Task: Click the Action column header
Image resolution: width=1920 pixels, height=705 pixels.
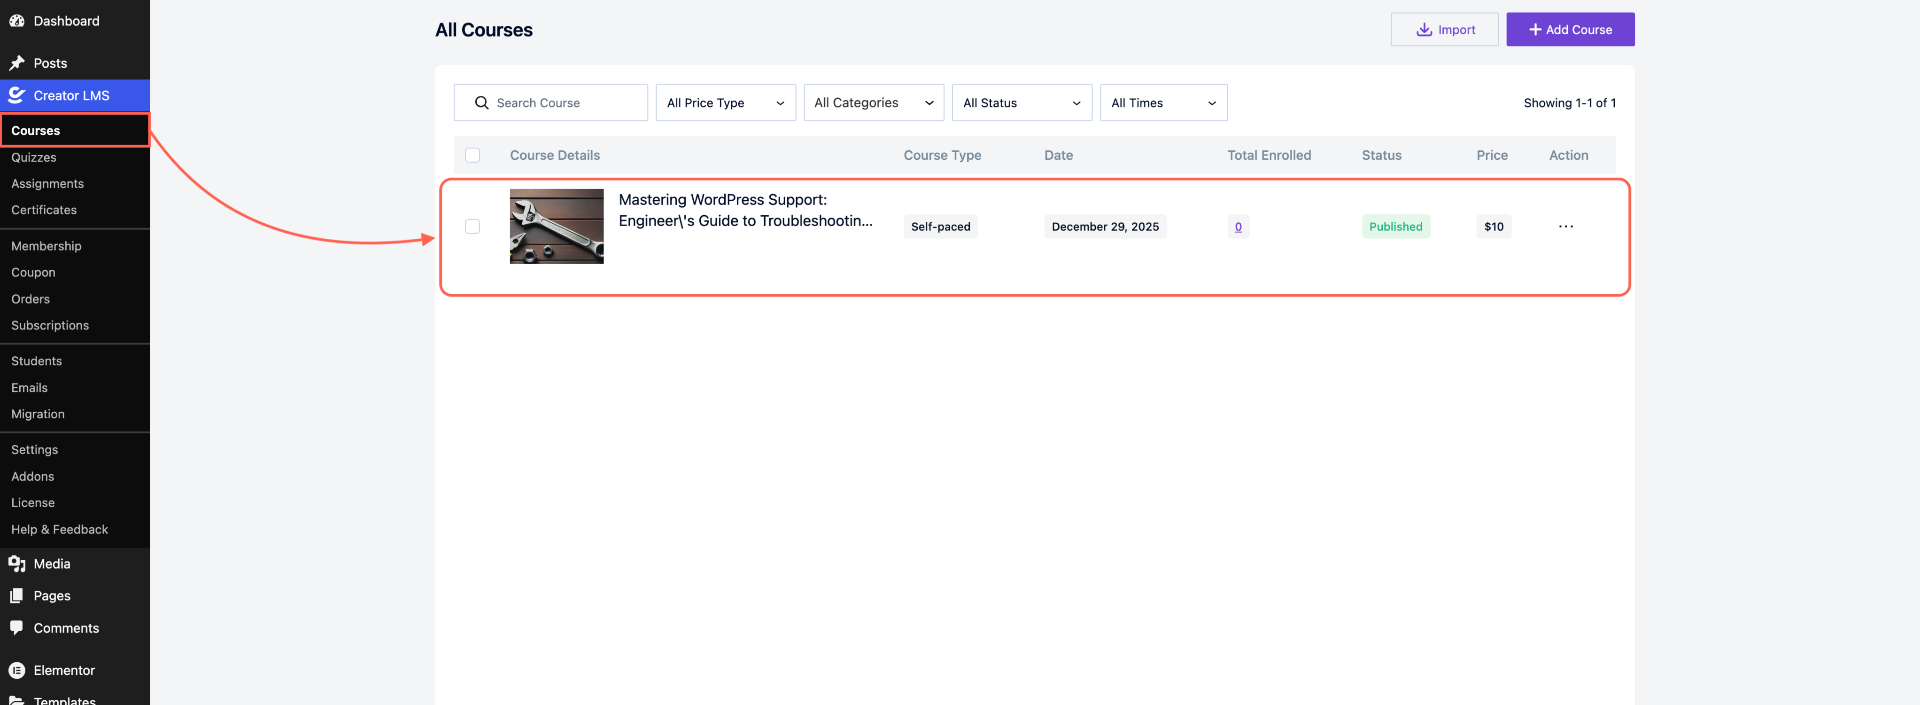Action: coord(1568,155)
